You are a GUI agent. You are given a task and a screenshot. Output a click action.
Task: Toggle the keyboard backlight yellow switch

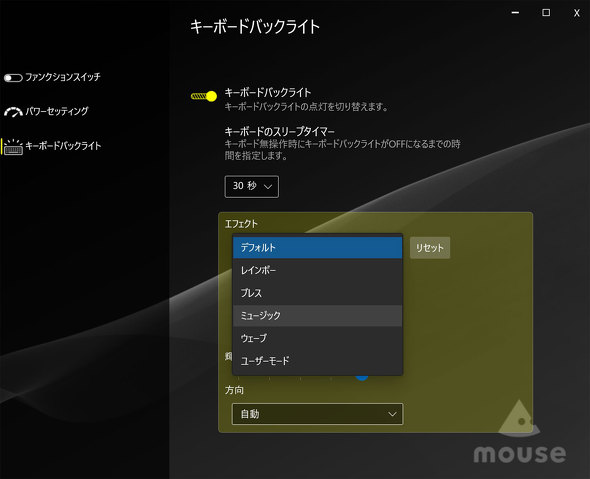[204, 96]
